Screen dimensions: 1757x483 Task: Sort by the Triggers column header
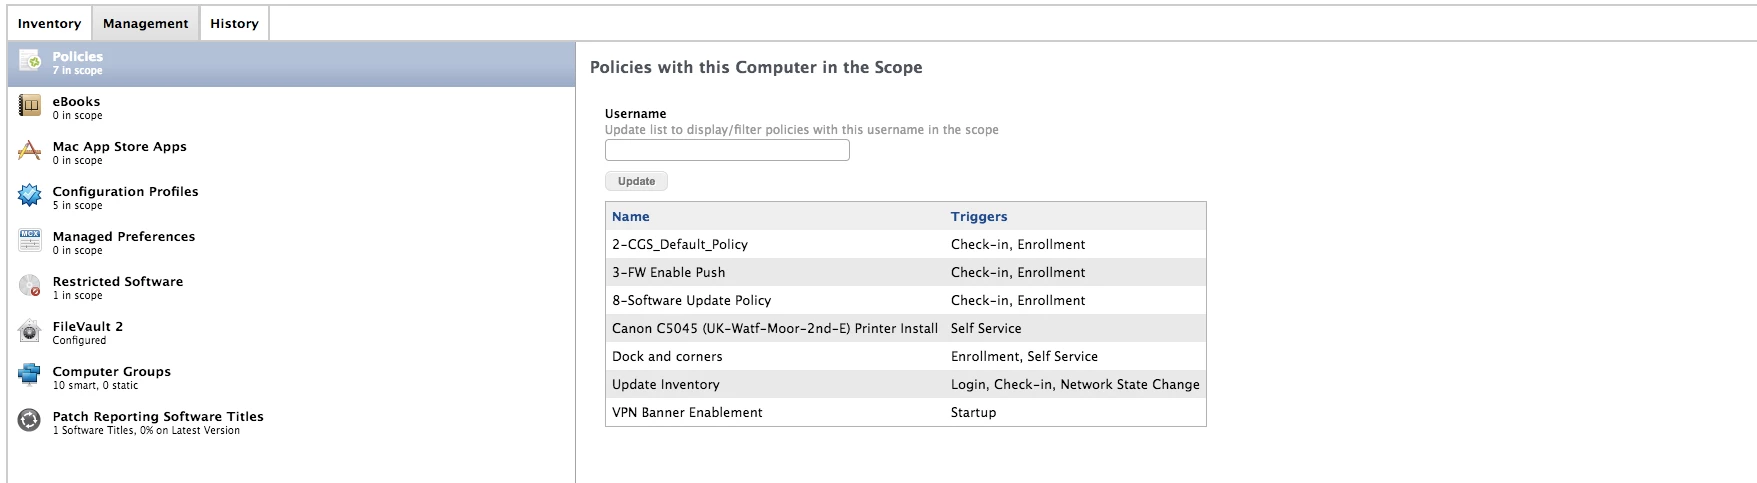point(979,216)
